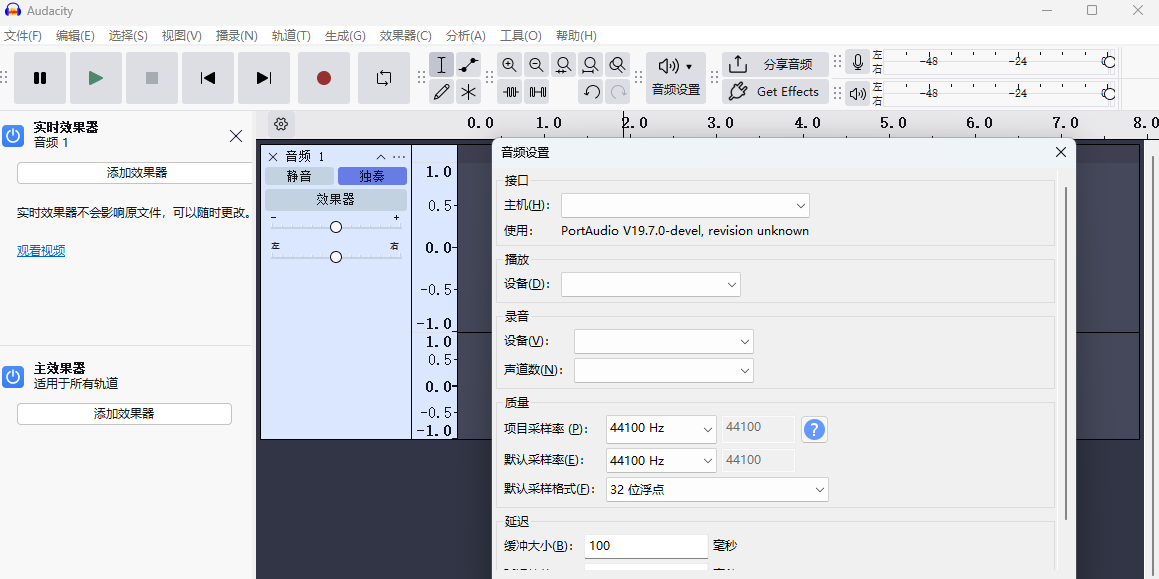This screenshot has height=579, width=1159.
Task: Collapse track 音频 1 with chevron
Action: (x=381, y=157)
